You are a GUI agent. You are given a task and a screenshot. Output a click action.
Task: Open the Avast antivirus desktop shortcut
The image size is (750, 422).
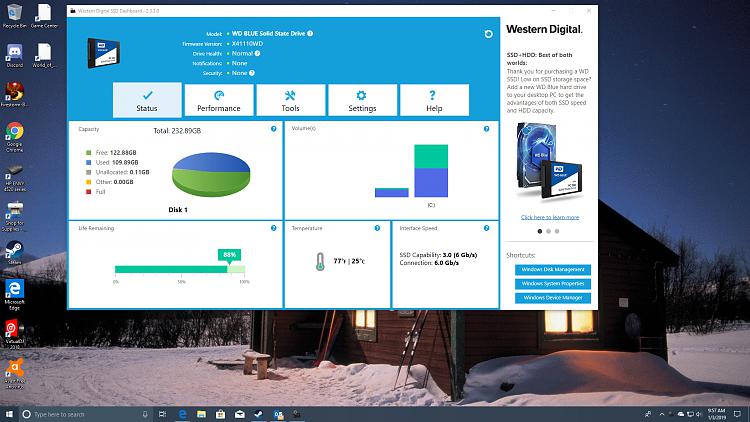coord(14,373)
